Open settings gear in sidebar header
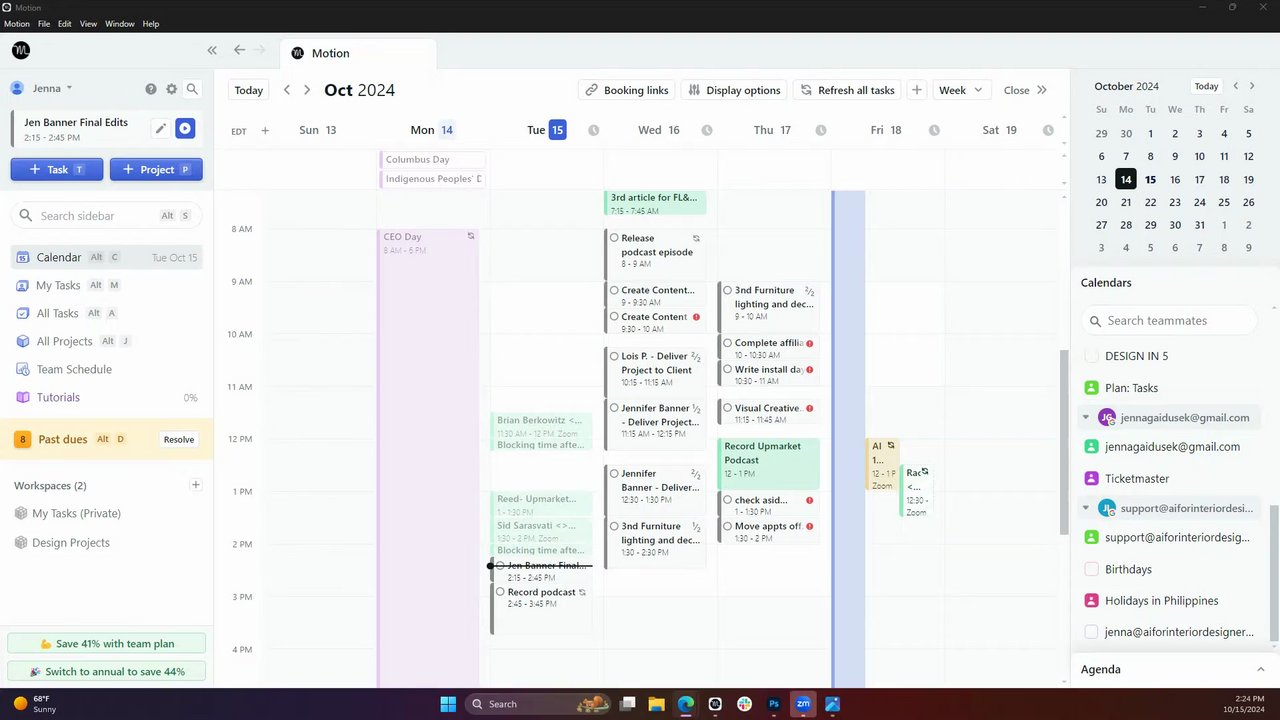Image resolution: width=1280 pixels, height=720 pixels. [171, 89]
